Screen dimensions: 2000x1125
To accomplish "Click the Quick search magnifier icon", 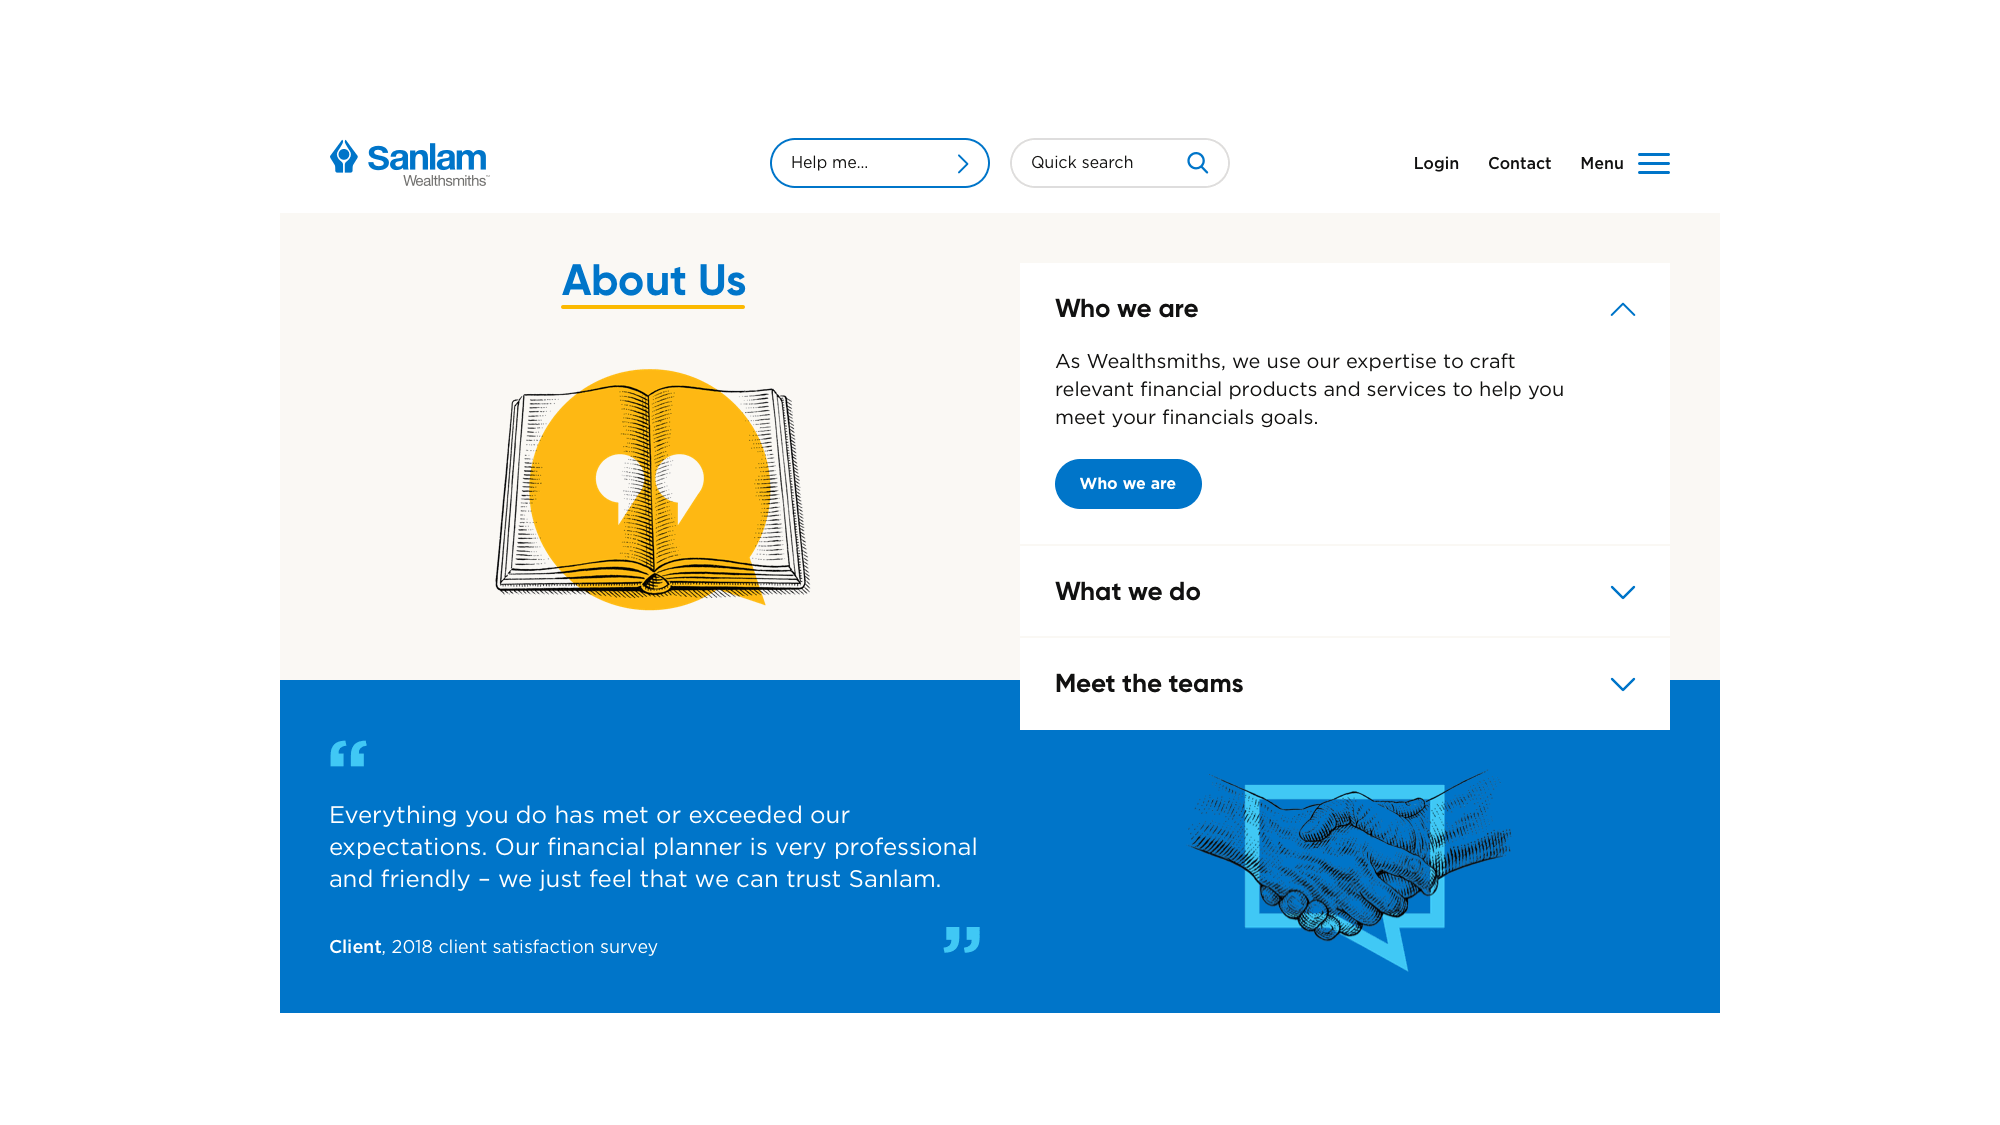I will pyautogui.click(x=1198, y=162).
